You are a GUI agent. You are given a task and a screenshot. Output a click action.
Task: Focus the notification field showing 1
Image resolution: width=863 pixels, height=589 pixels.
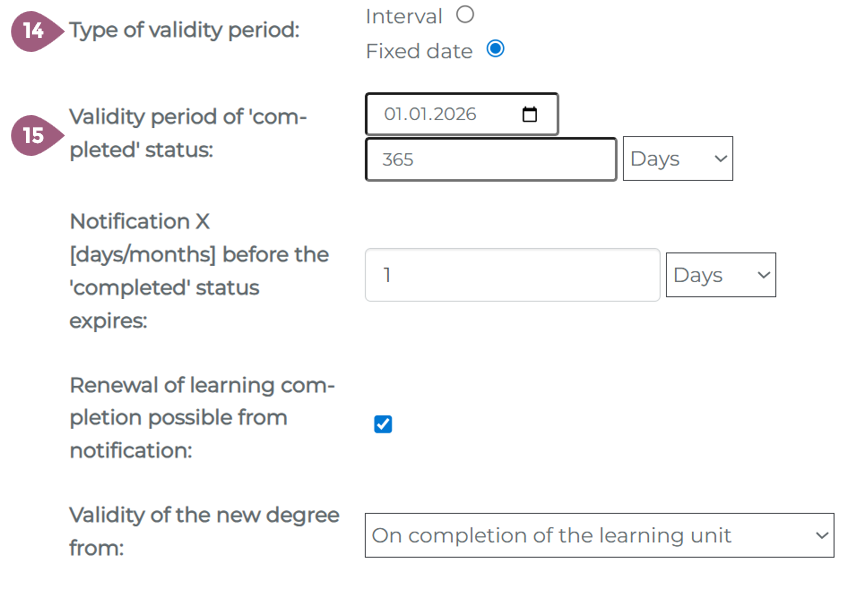point(512,275)
